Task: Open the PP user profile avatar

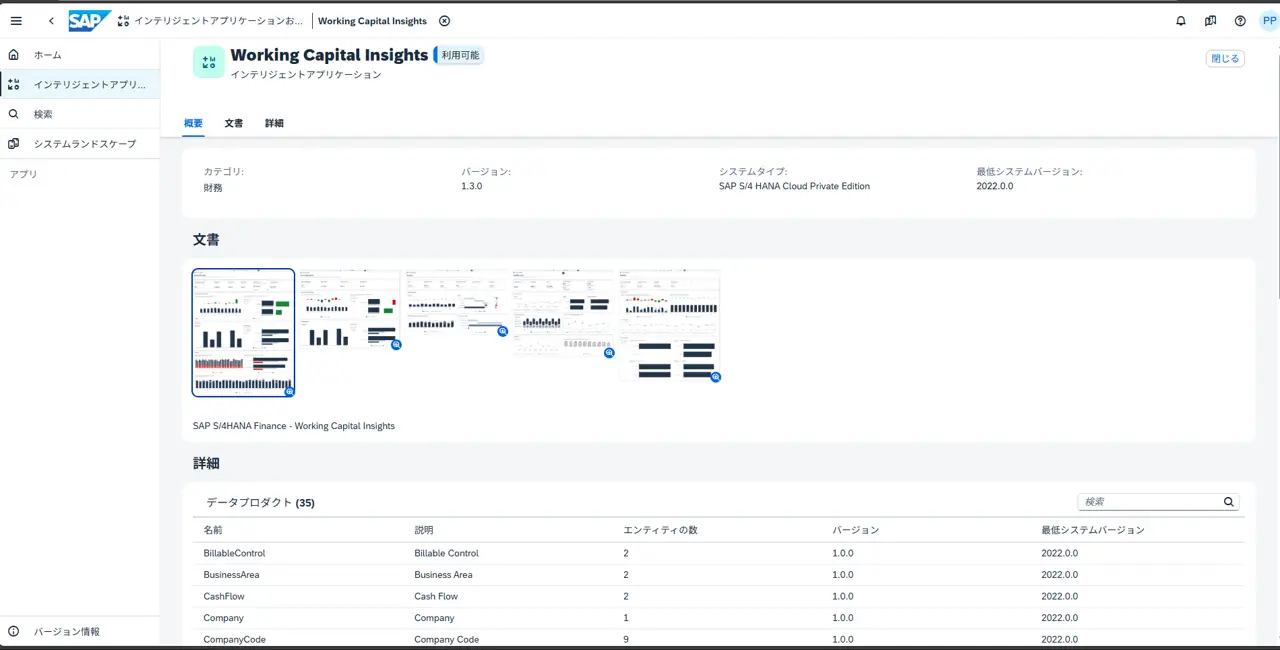Action: pyautogui.click(x=1268, y=21)
